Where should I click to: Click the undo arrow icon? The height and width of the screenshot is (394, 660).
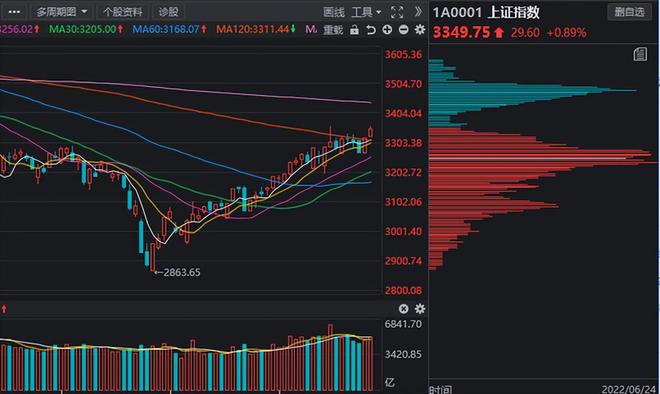tap(371, 30)
